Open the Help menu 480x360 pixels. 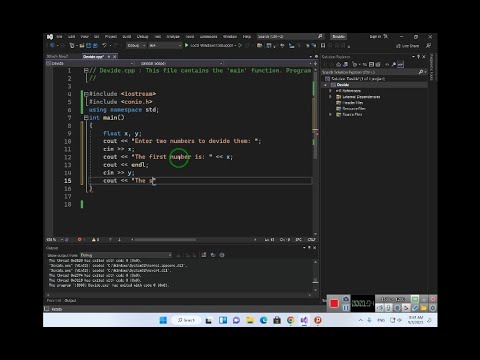[x=247, y=36]
